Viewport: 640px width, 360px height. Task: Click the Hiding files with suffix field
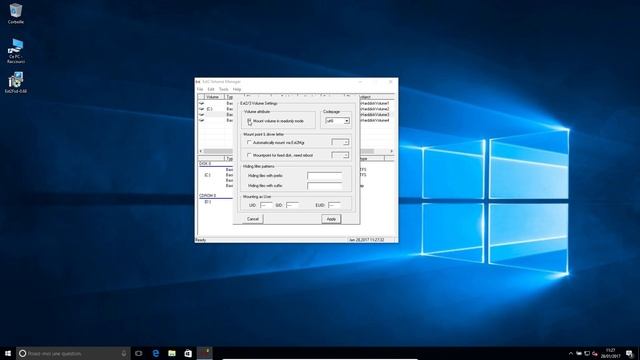click(324, 186)
